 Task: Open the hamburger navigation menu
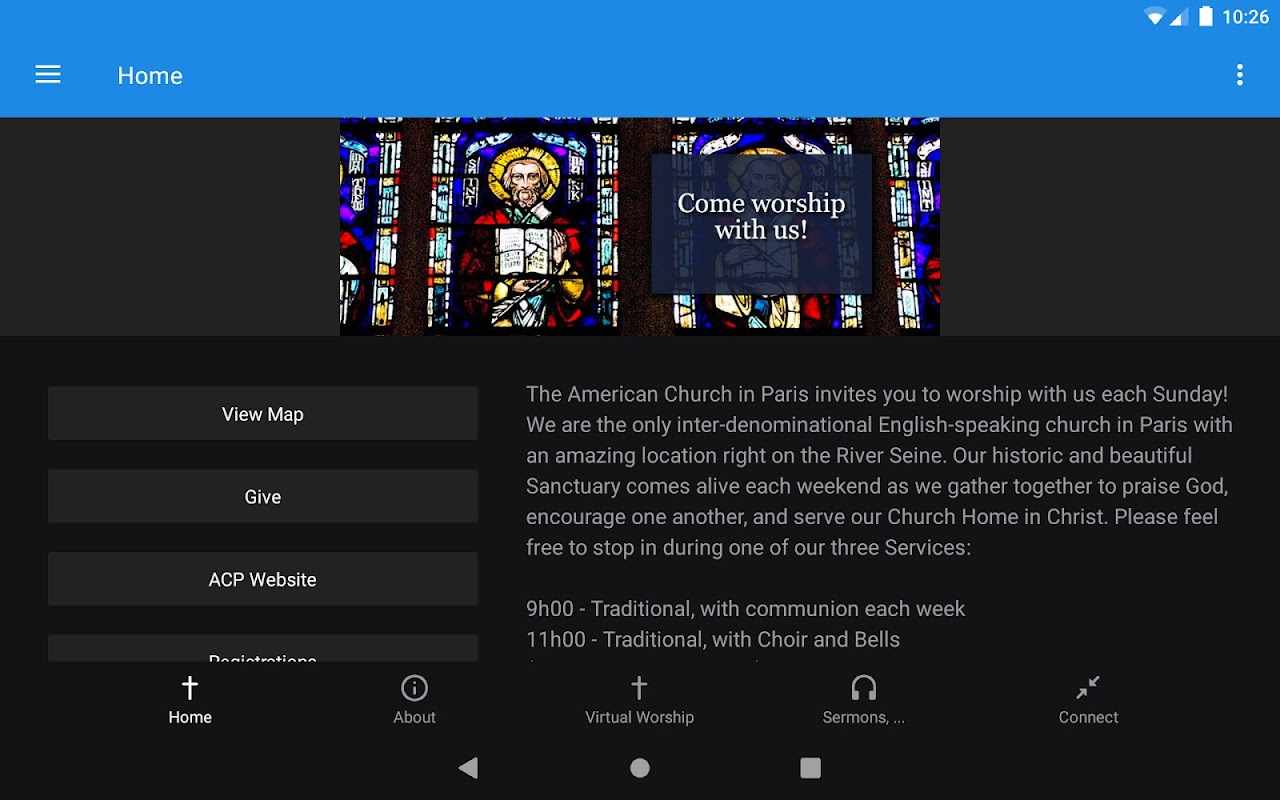click(x=48, y=75)
